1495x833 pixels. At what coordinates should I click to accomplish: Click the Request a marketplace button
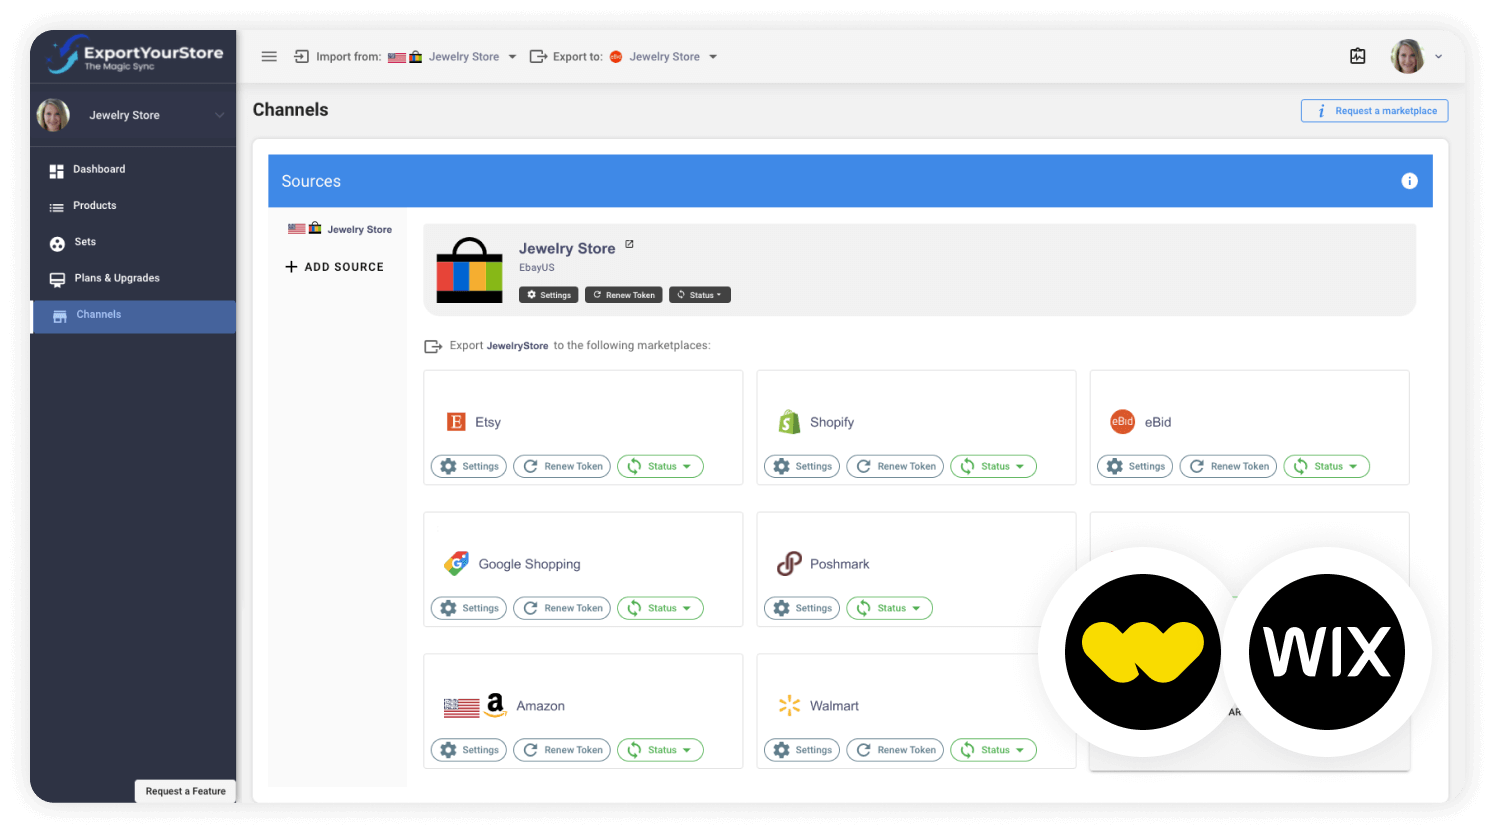(1374, 110)
